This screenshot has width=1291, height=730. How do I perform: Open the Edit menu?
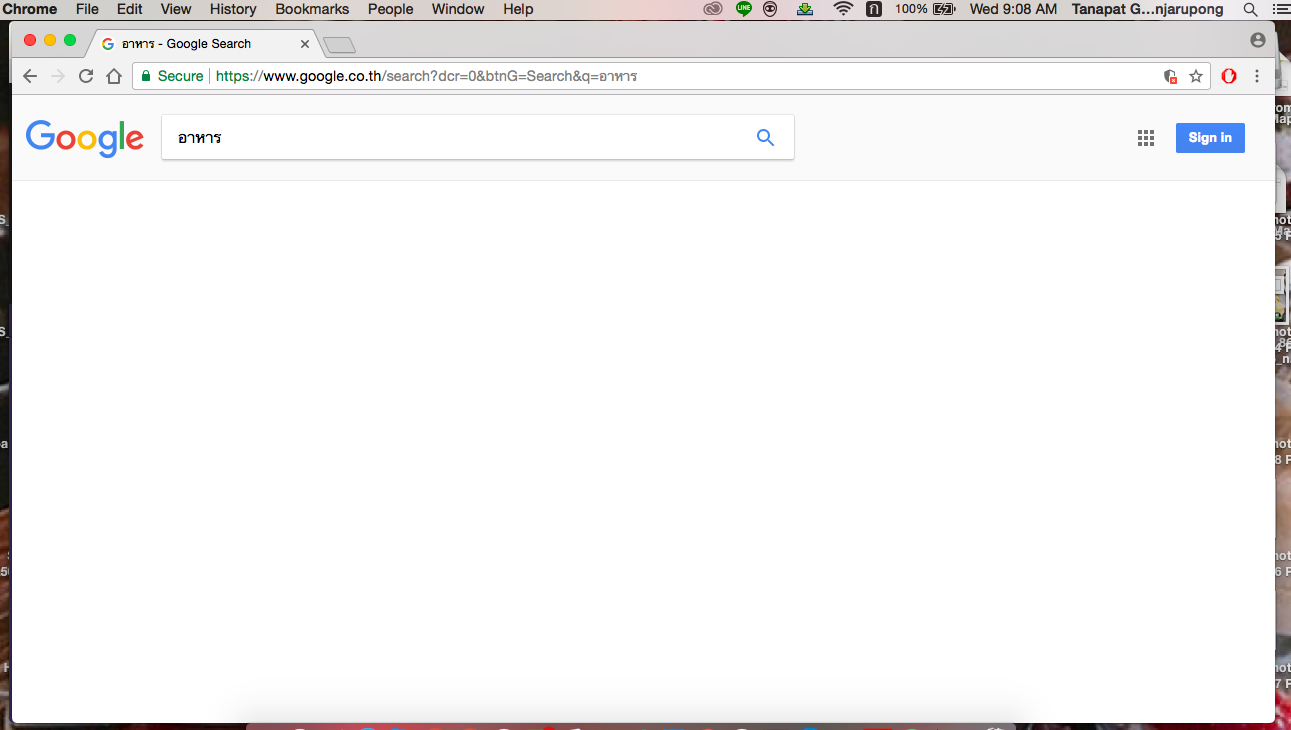pyautogui.click(x=129, y=9)
